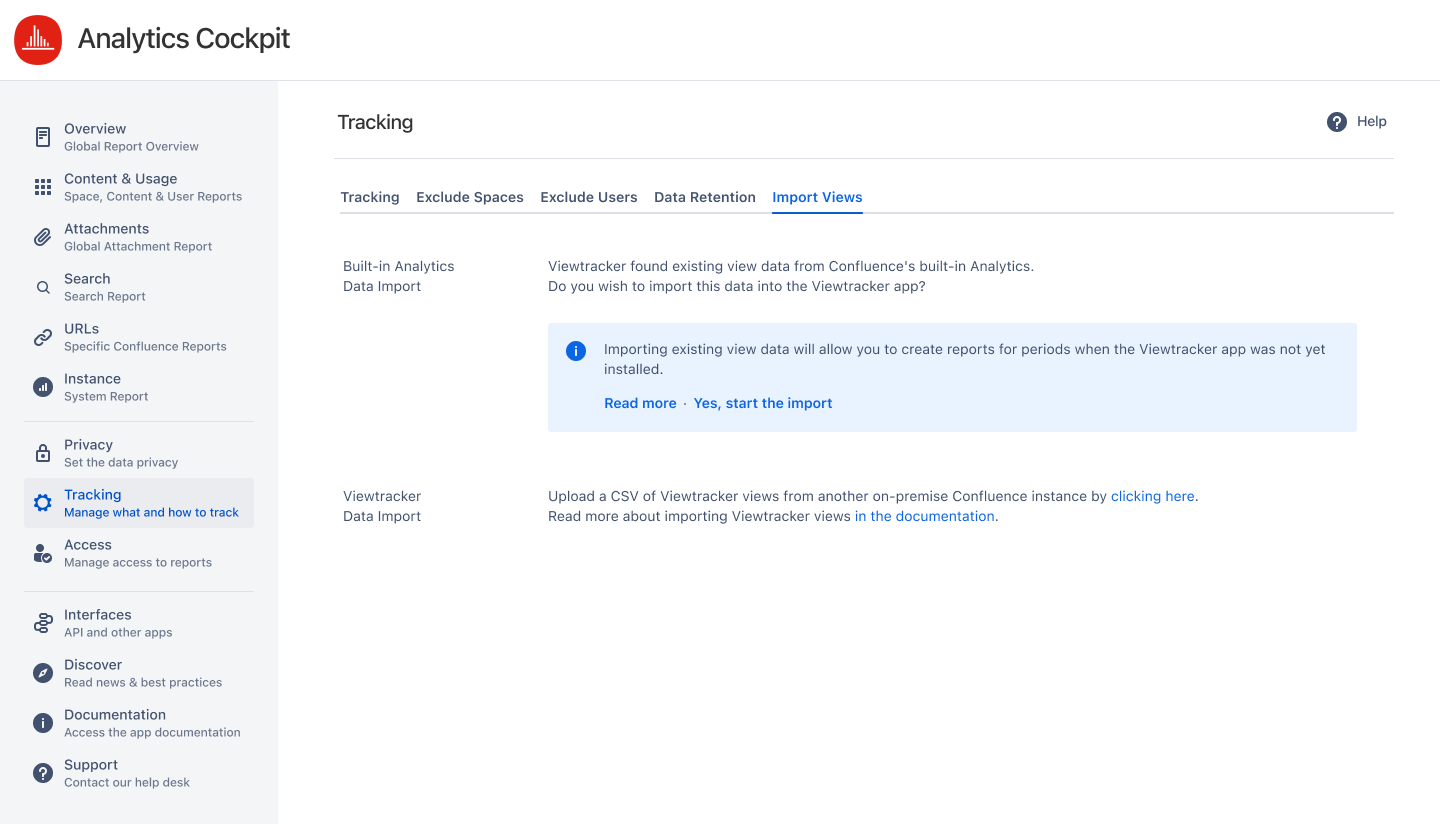
Task: Click the Support help desk icon
Action: click(43, 772)
